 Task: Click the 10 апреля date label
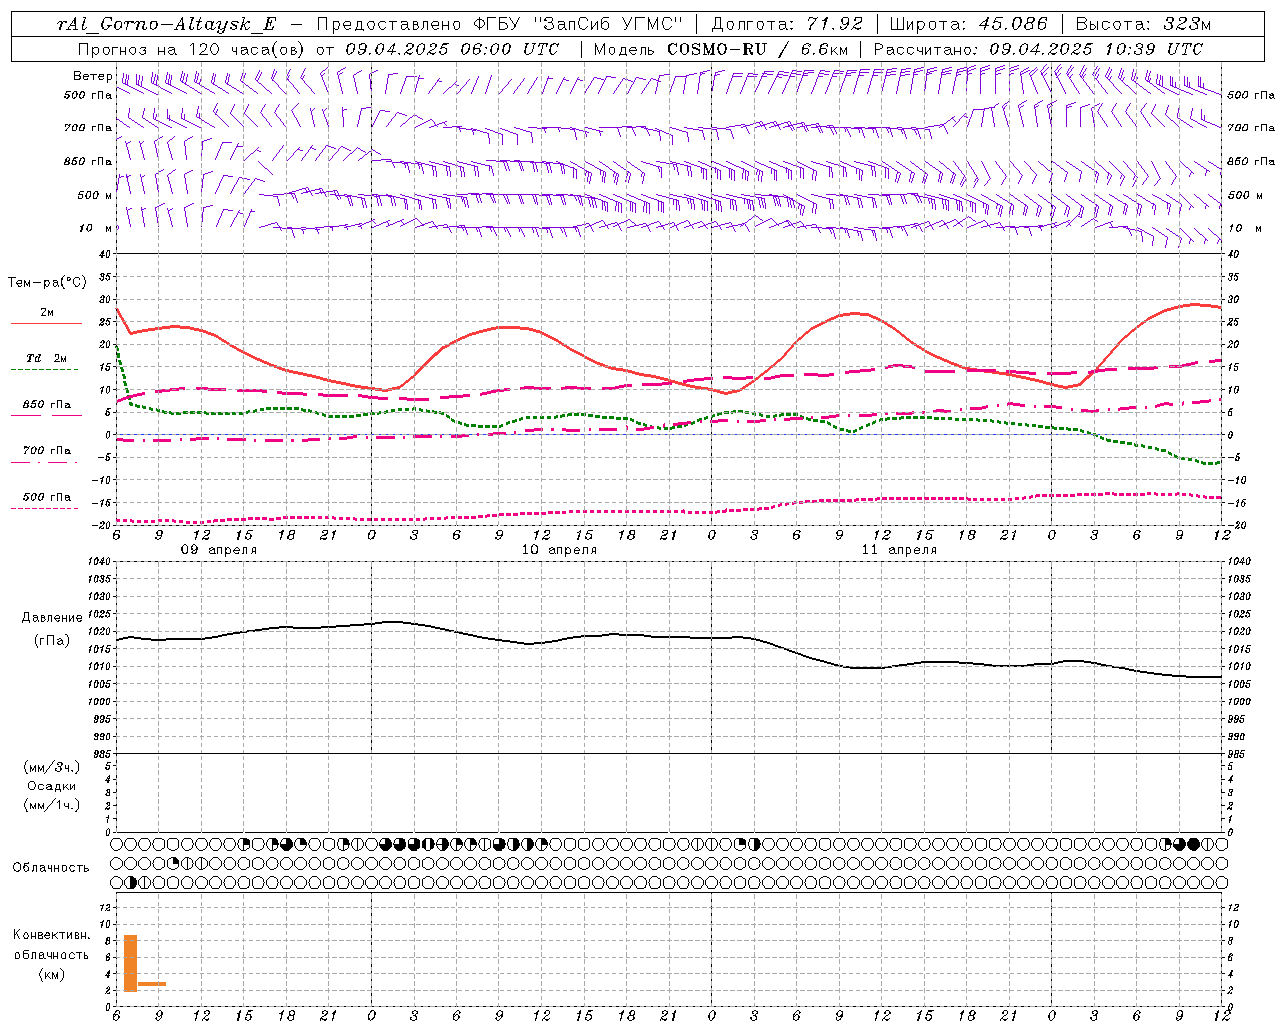(559, 550)
